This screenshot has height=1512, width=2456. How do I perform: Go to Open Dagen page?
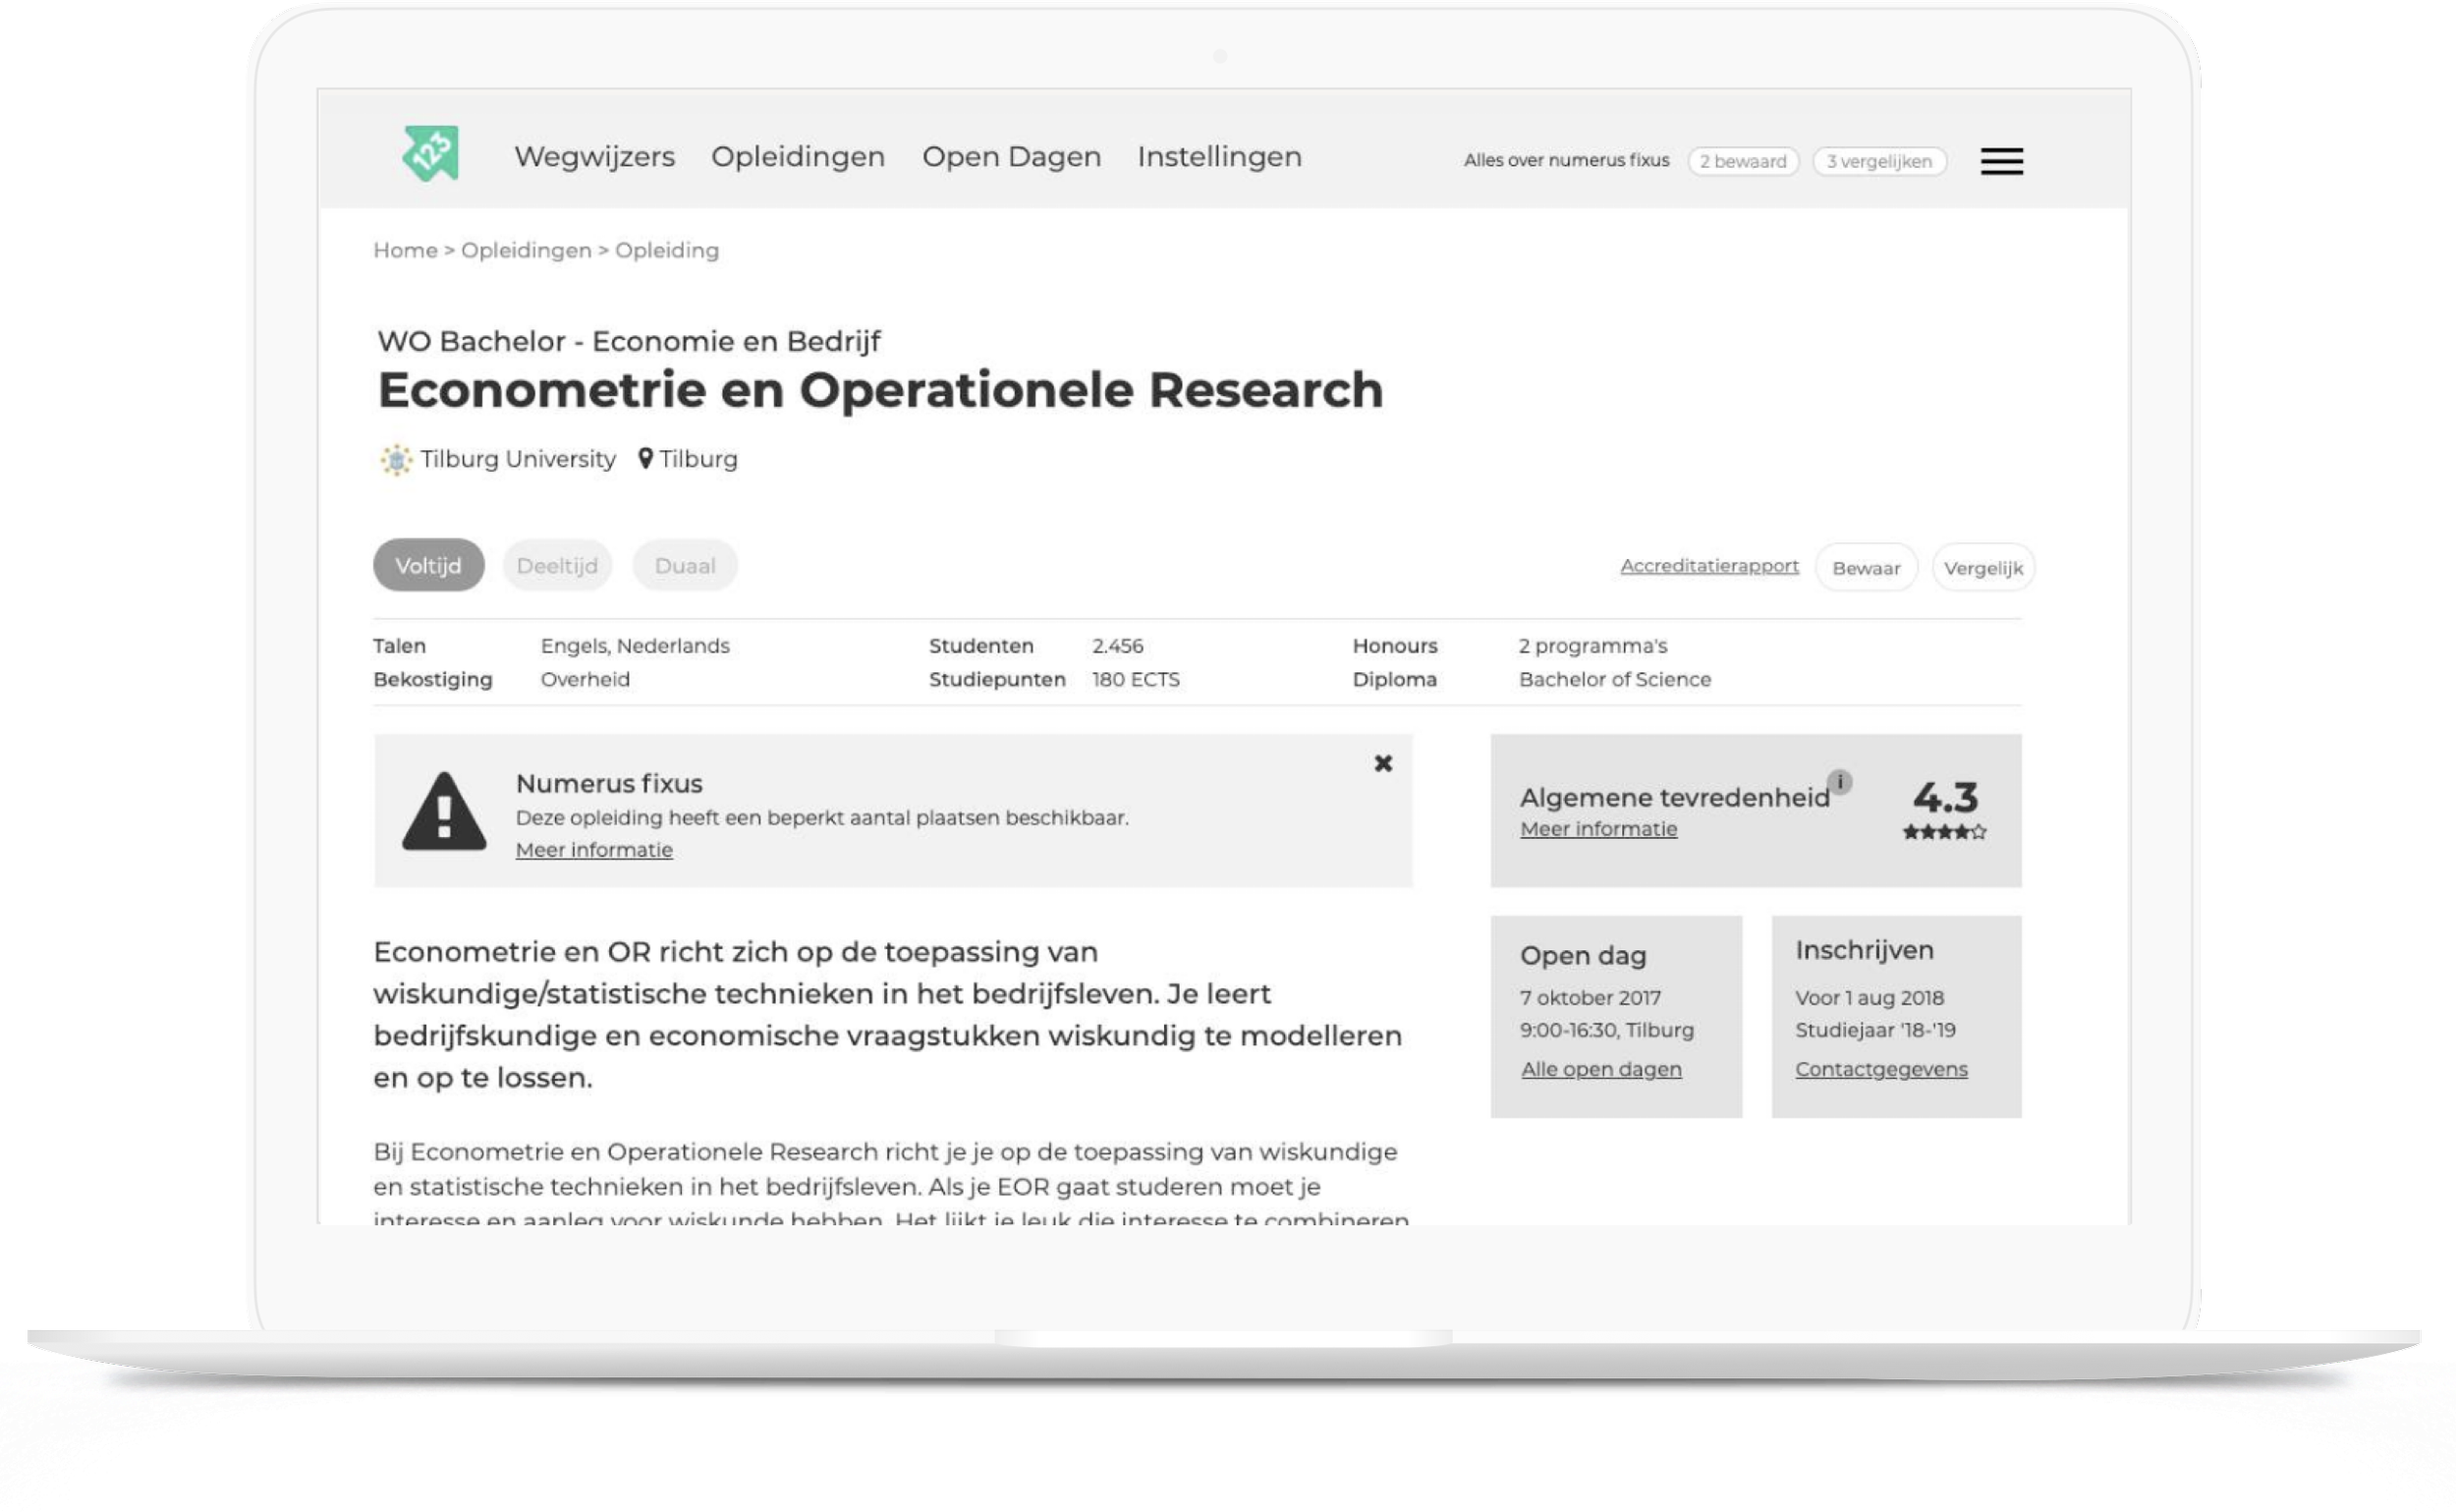click(1011, 157)
